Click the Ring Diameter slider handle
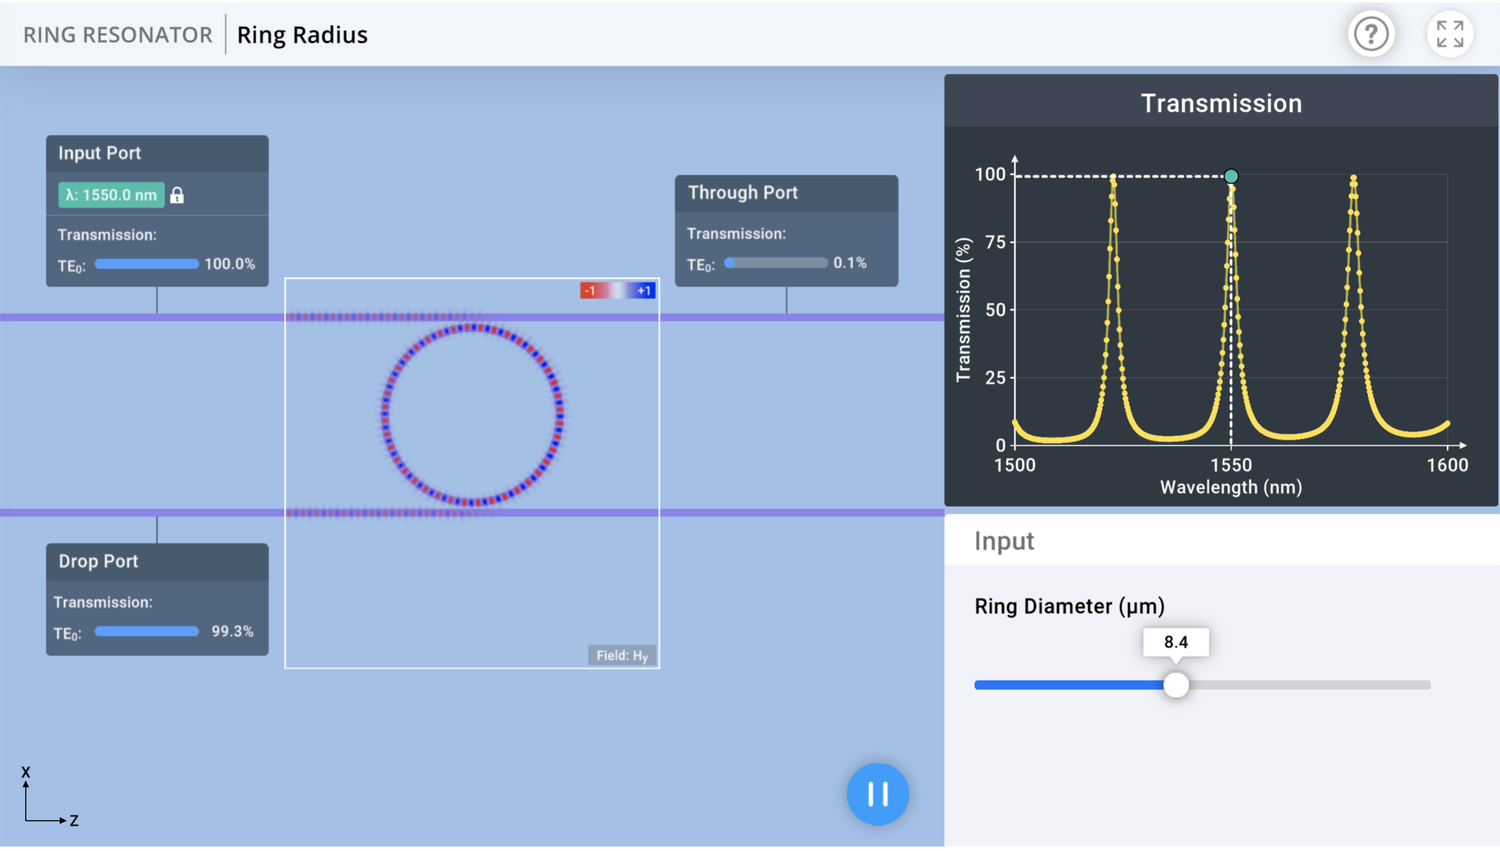This screenshot has height=851, width=1500. tap(1177, 684)
